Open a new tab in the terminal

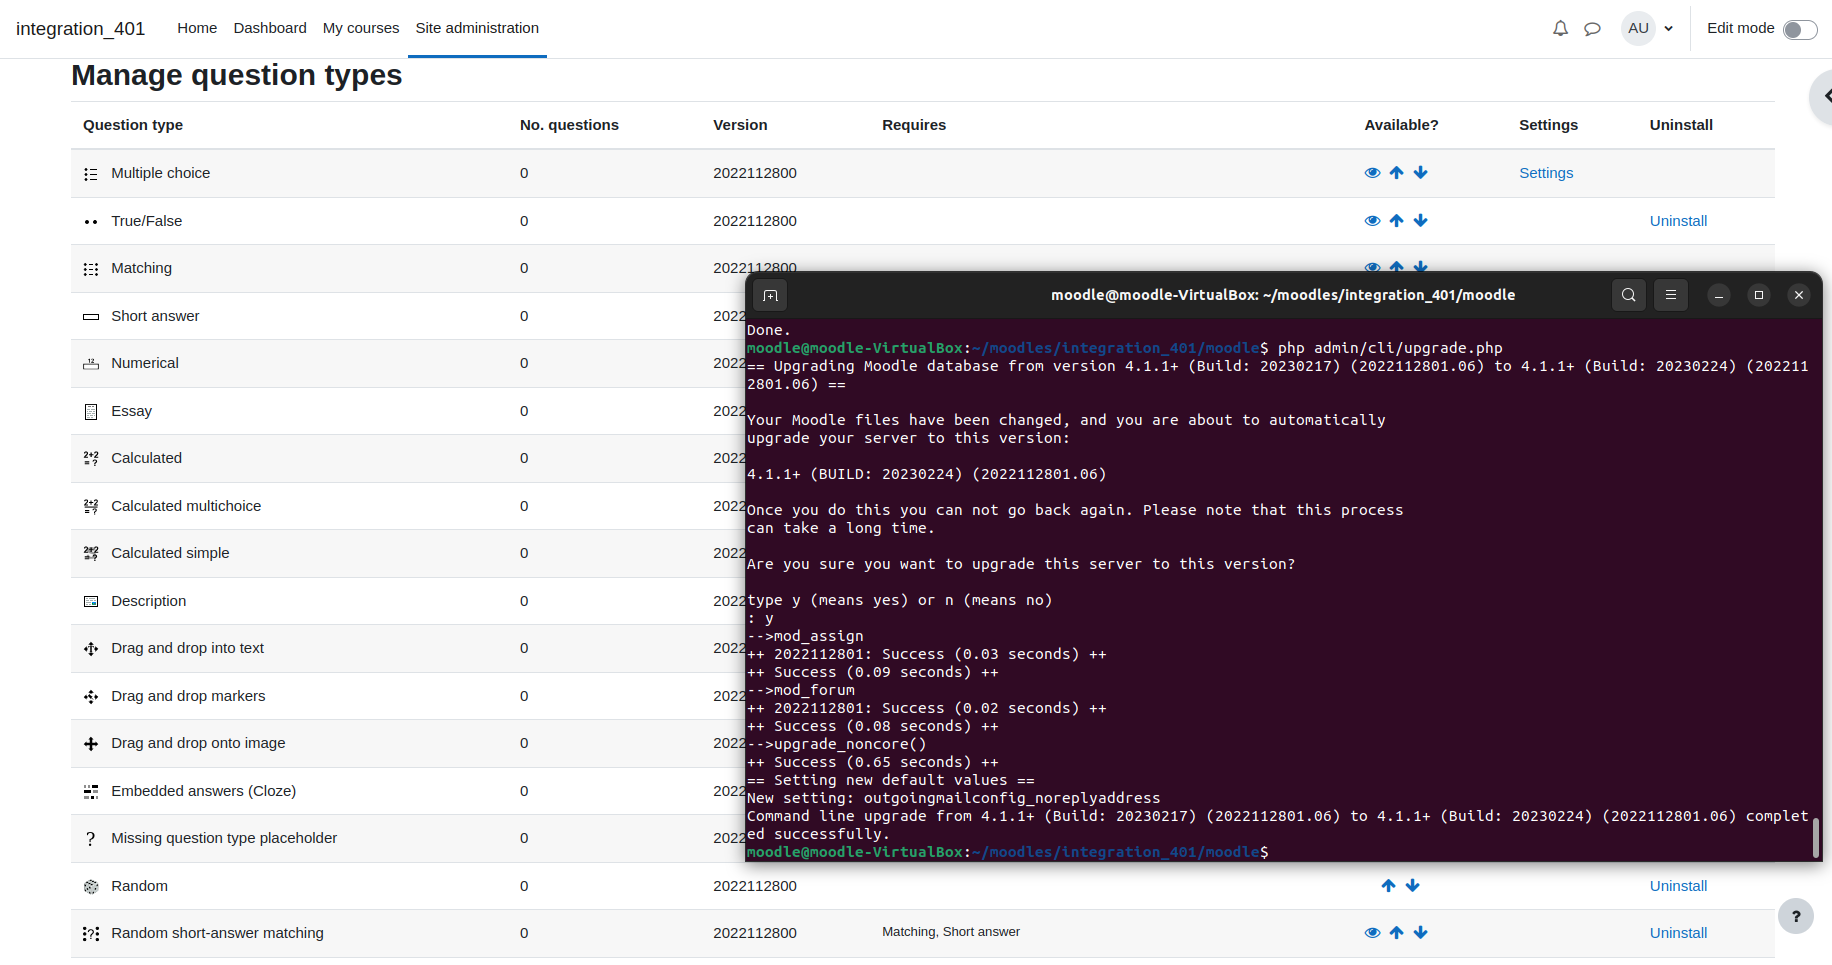coord(770,295)
